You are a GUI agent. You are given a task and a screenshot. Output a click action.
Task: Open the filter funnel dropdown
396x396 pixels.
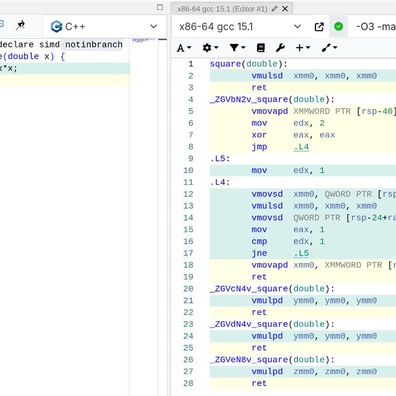[237, 48]
